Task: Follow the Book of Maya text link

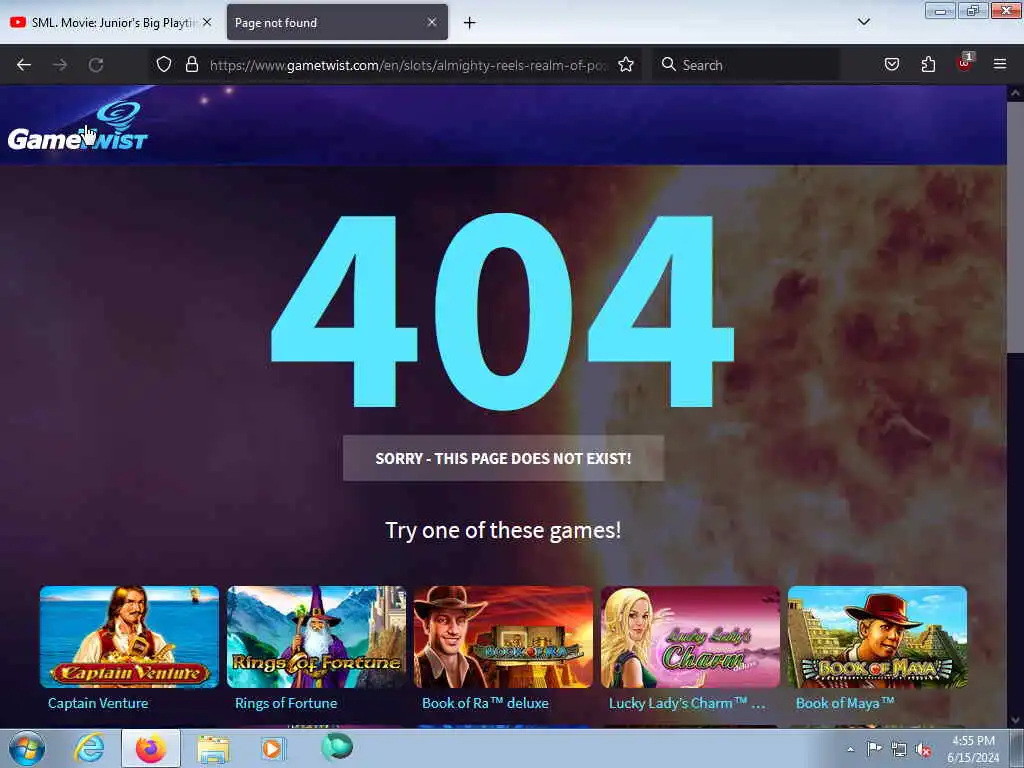Action: click(x=845, y=703)
